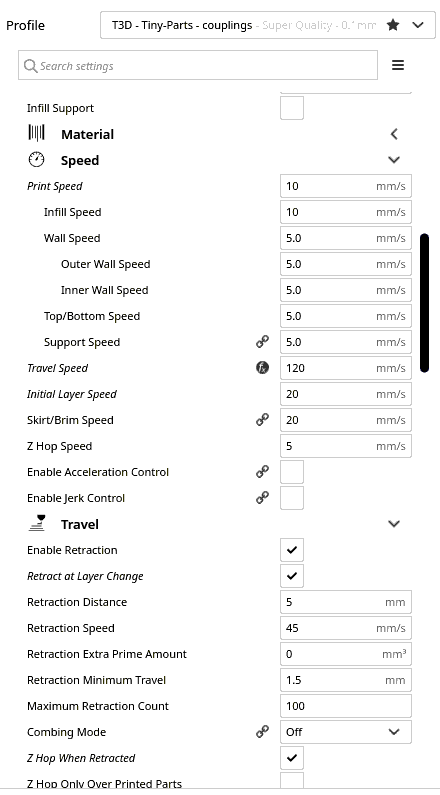
Task: Click the Material category barcode icon
Action: 36,133
